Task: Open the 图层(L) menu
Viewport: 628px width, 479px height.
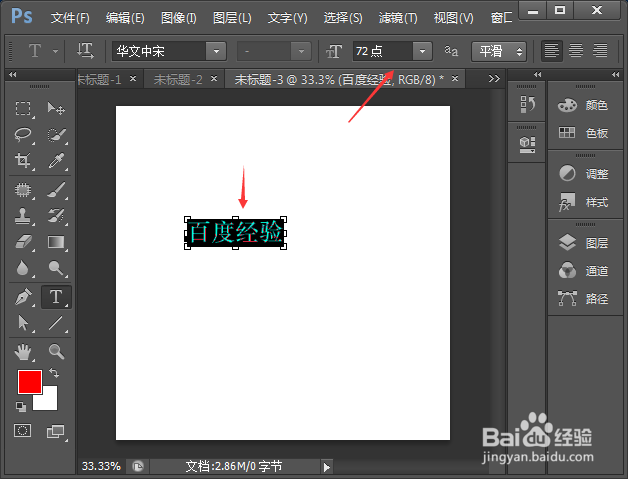Action: (x=232, y=18)
